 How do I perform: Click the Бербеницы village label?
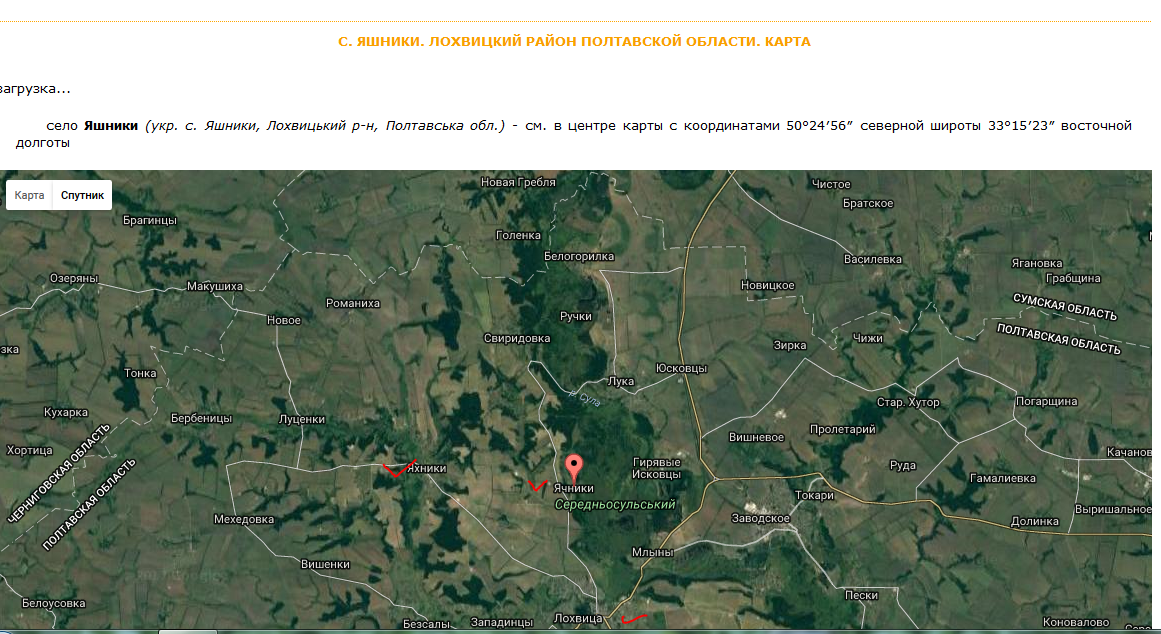(201, 418)
